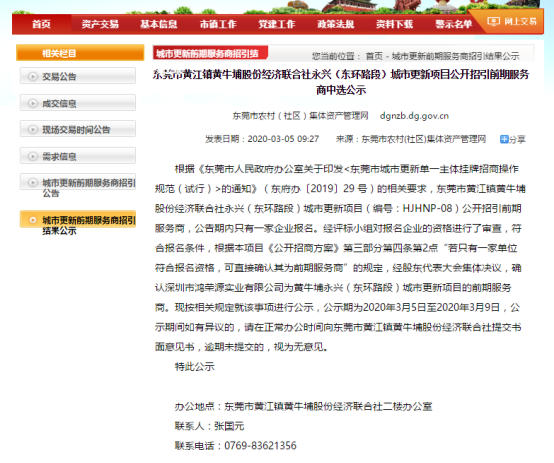Click the share plus icon beside 分享
Image resolution: width=554 pixels, height=463 pixels.
(x=504, y=139)
